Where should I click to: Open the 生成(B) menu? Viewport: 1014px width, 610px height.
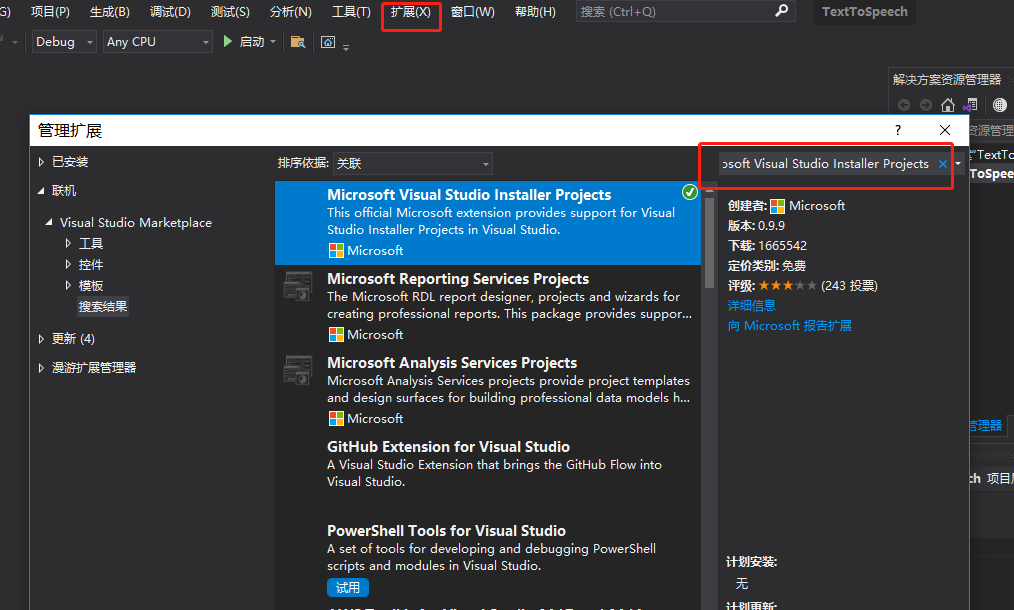(x=110, y=12)
